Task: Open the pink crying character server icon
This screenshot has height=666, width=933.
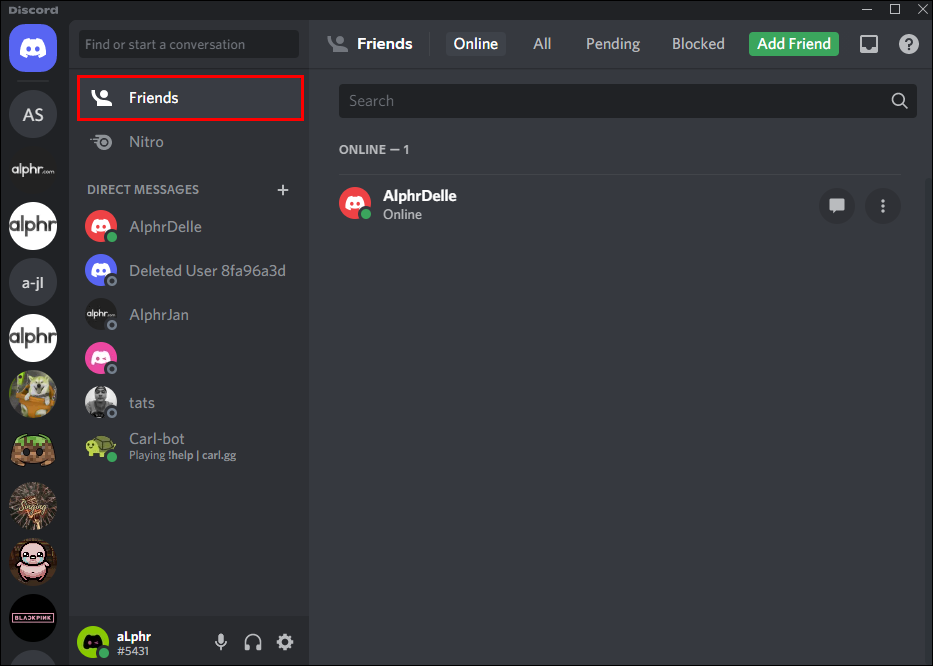Action: [33, 562]
